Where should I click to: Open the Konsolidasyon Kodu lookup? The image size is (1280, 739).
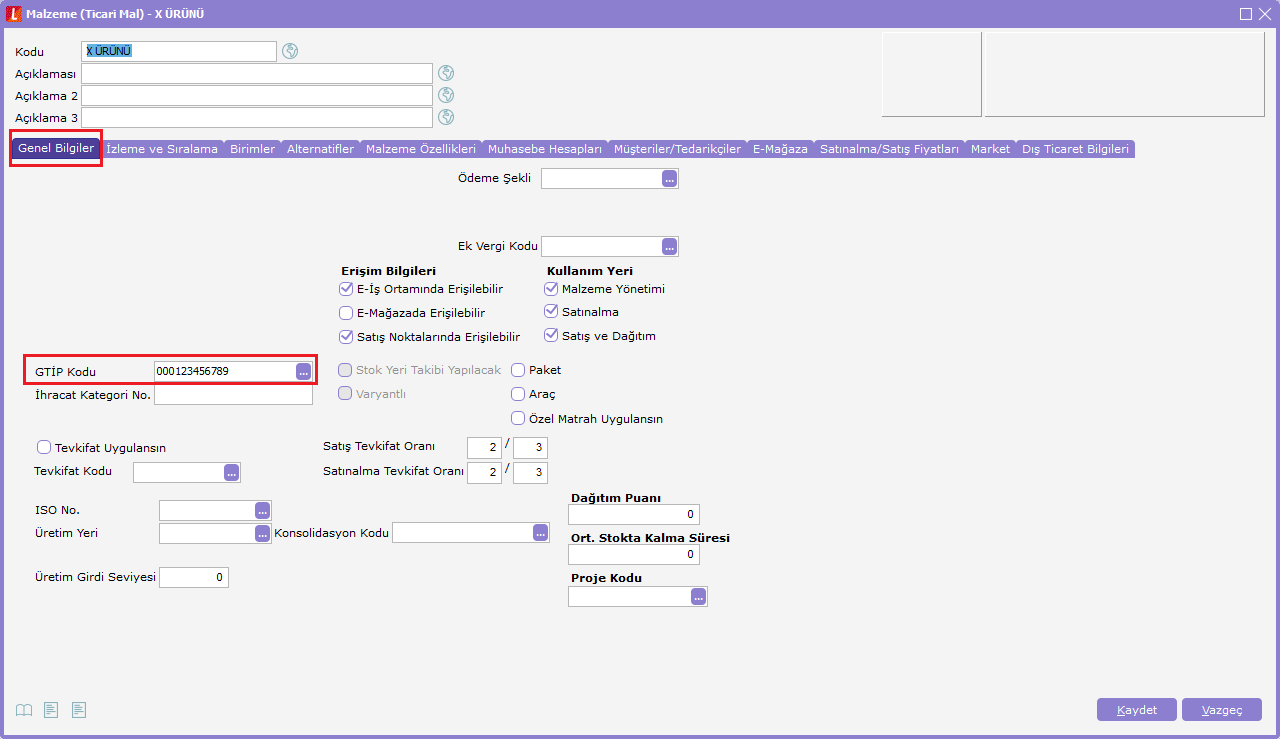540,533
